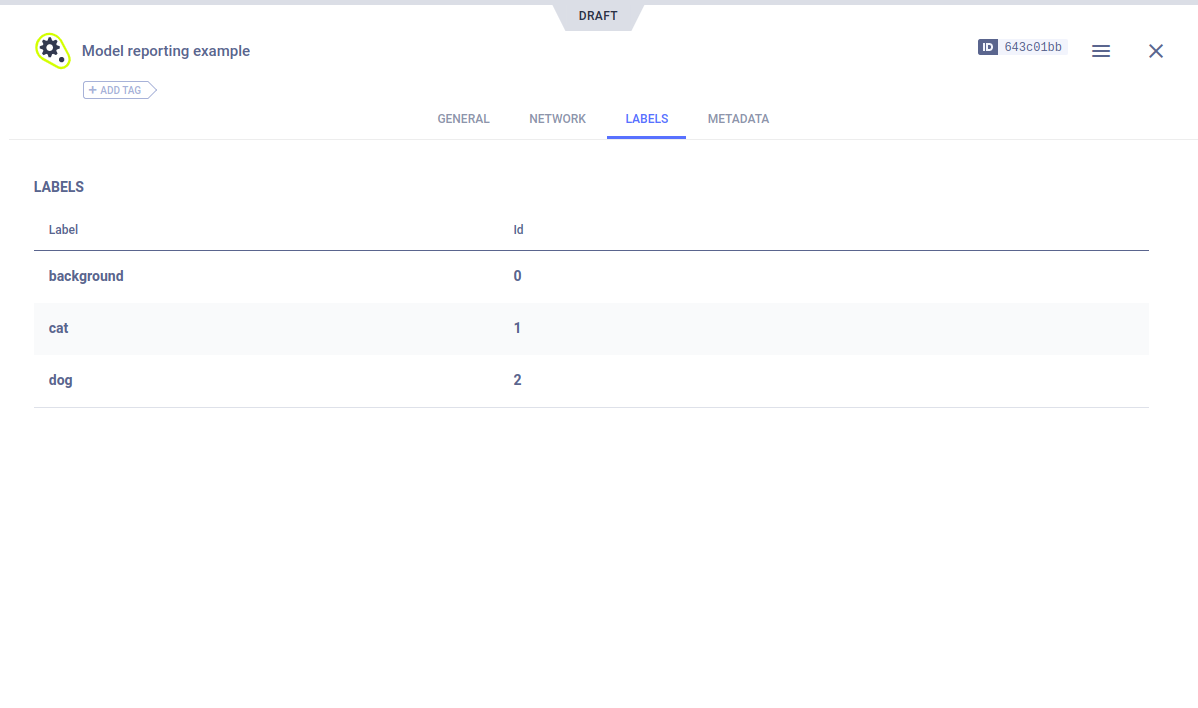The width and height of the screenshot is (1198, 708).
Task: Open the hamburger actions menu
Action: coord(1100,51)
